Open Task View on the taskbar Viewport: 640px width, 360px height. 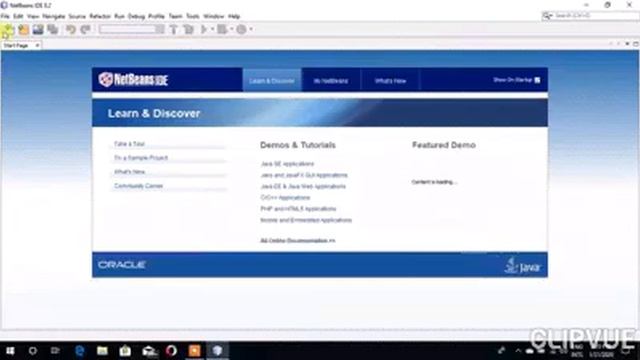[55, 351]
